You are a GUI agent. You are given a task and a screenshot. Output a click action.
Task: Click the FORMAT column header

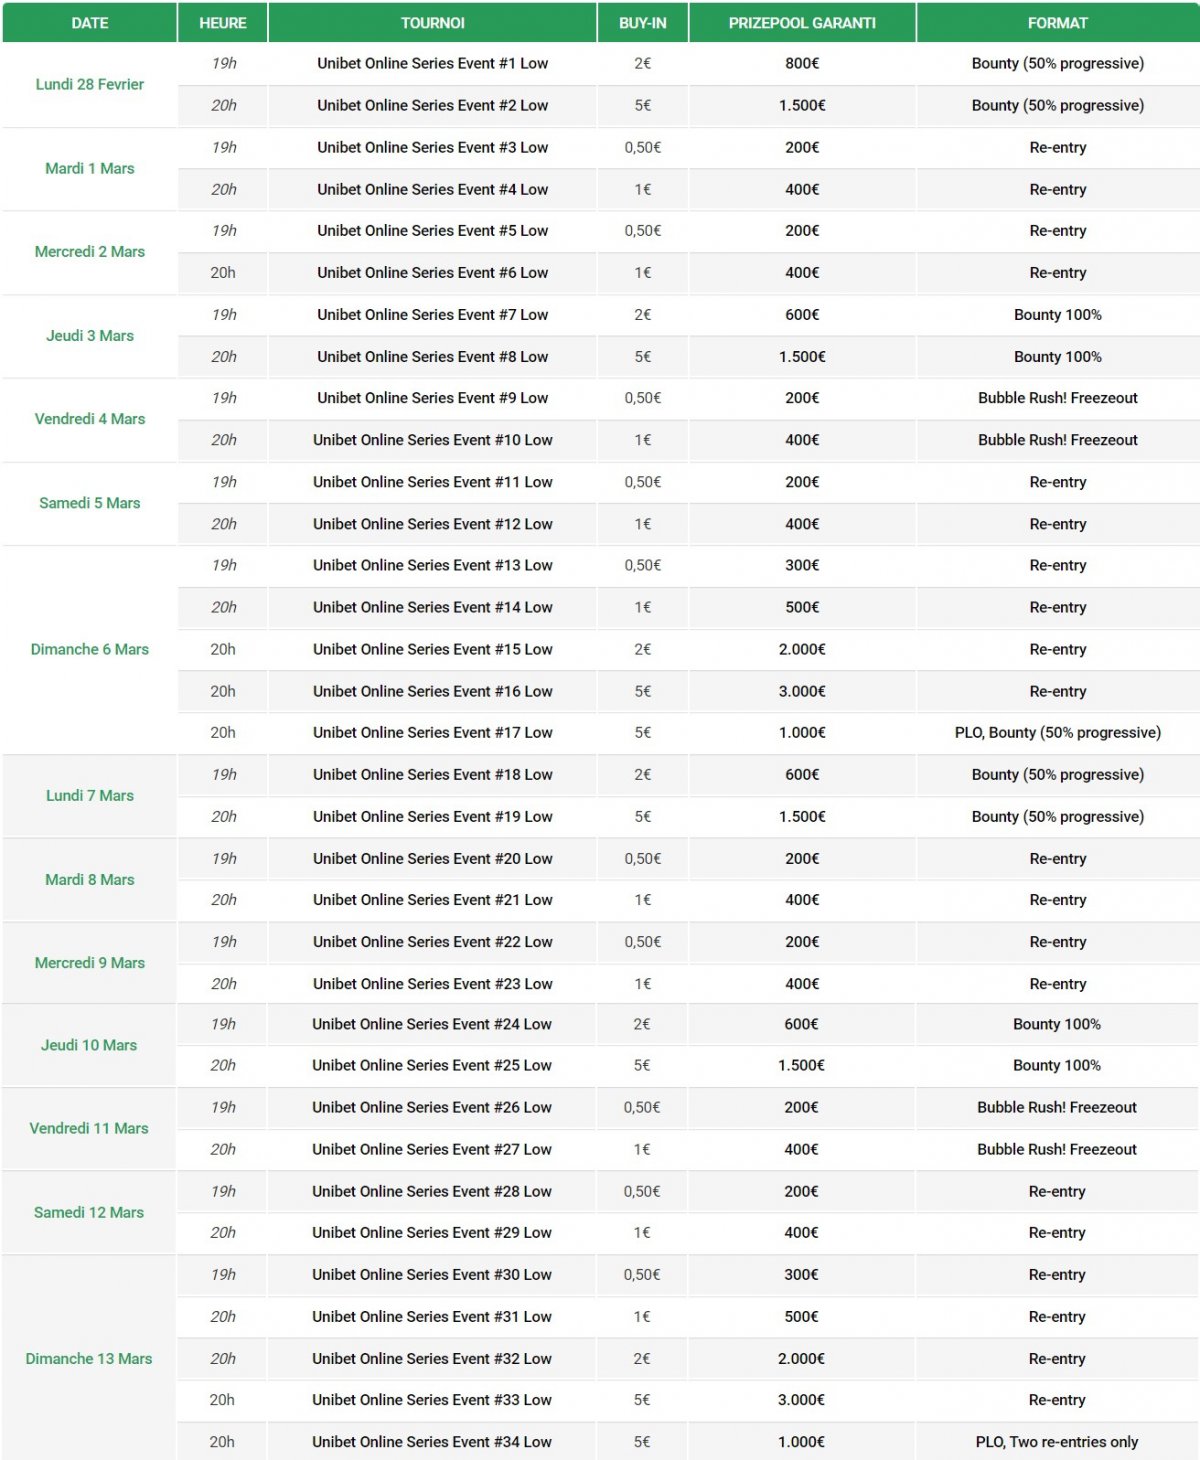point(1057,23)
